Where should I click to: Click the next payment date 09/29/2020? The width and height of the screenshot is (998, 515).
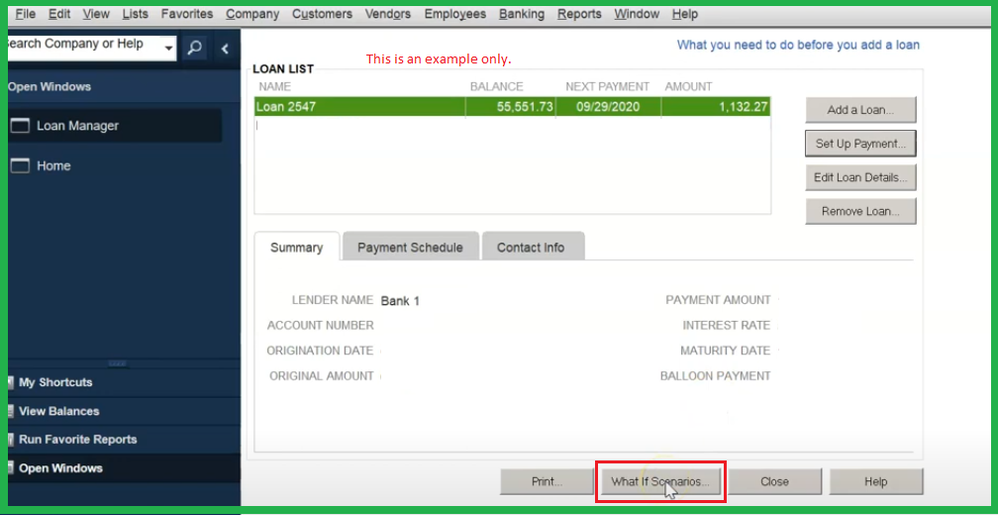pos(608,107)
